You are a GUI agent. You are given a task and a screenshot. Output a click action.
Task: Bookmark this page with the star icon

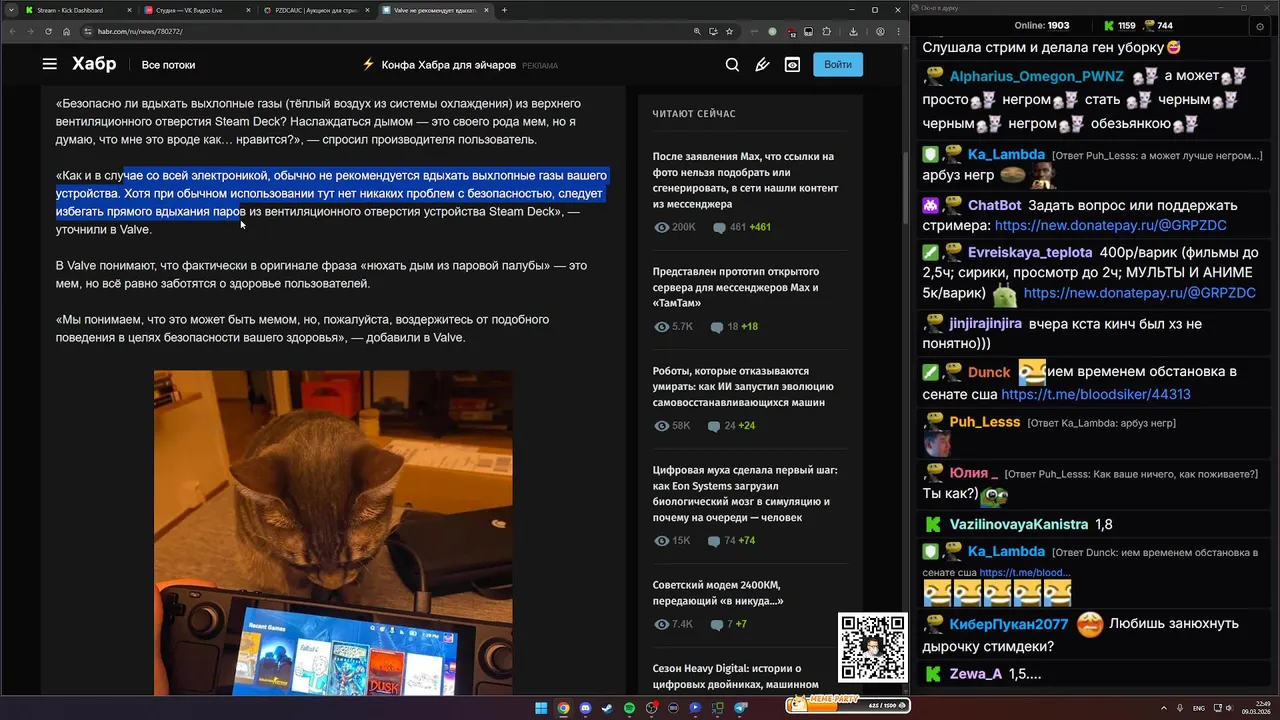tap(729, 31)
